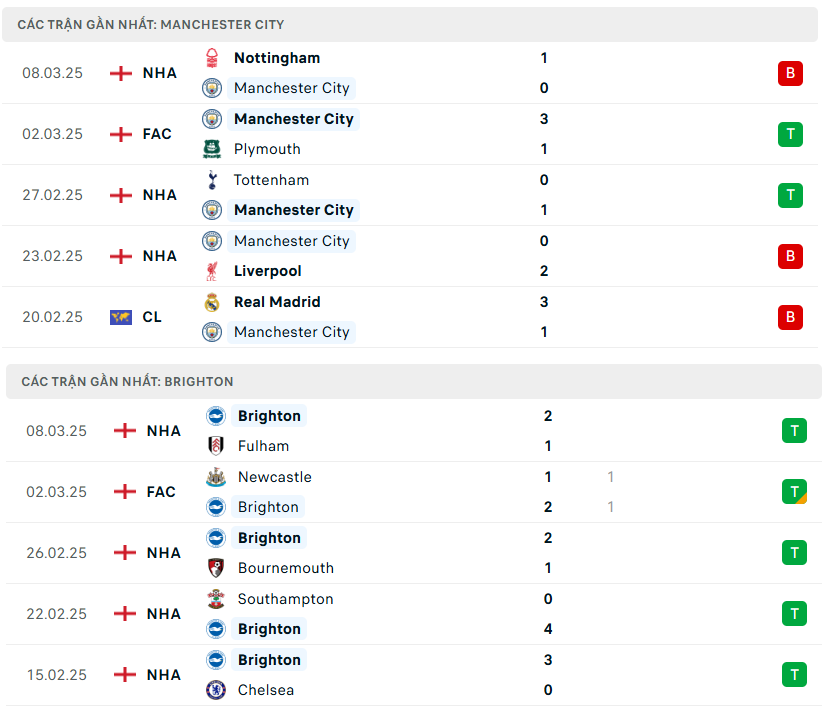This screenshot has height=717, width=831.
Task: Open the Nottingham team link
Action: click(277, 58)
